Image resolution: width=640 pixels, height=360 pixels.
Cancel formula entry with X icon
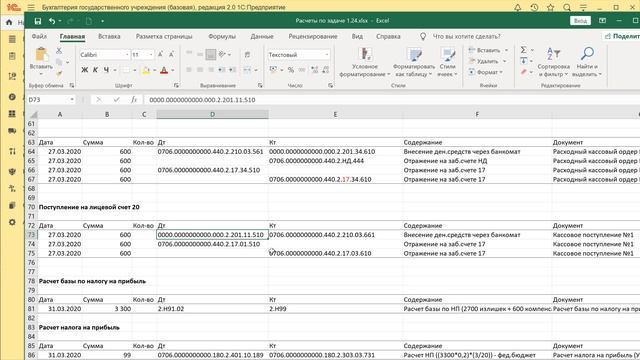point(99,100)
